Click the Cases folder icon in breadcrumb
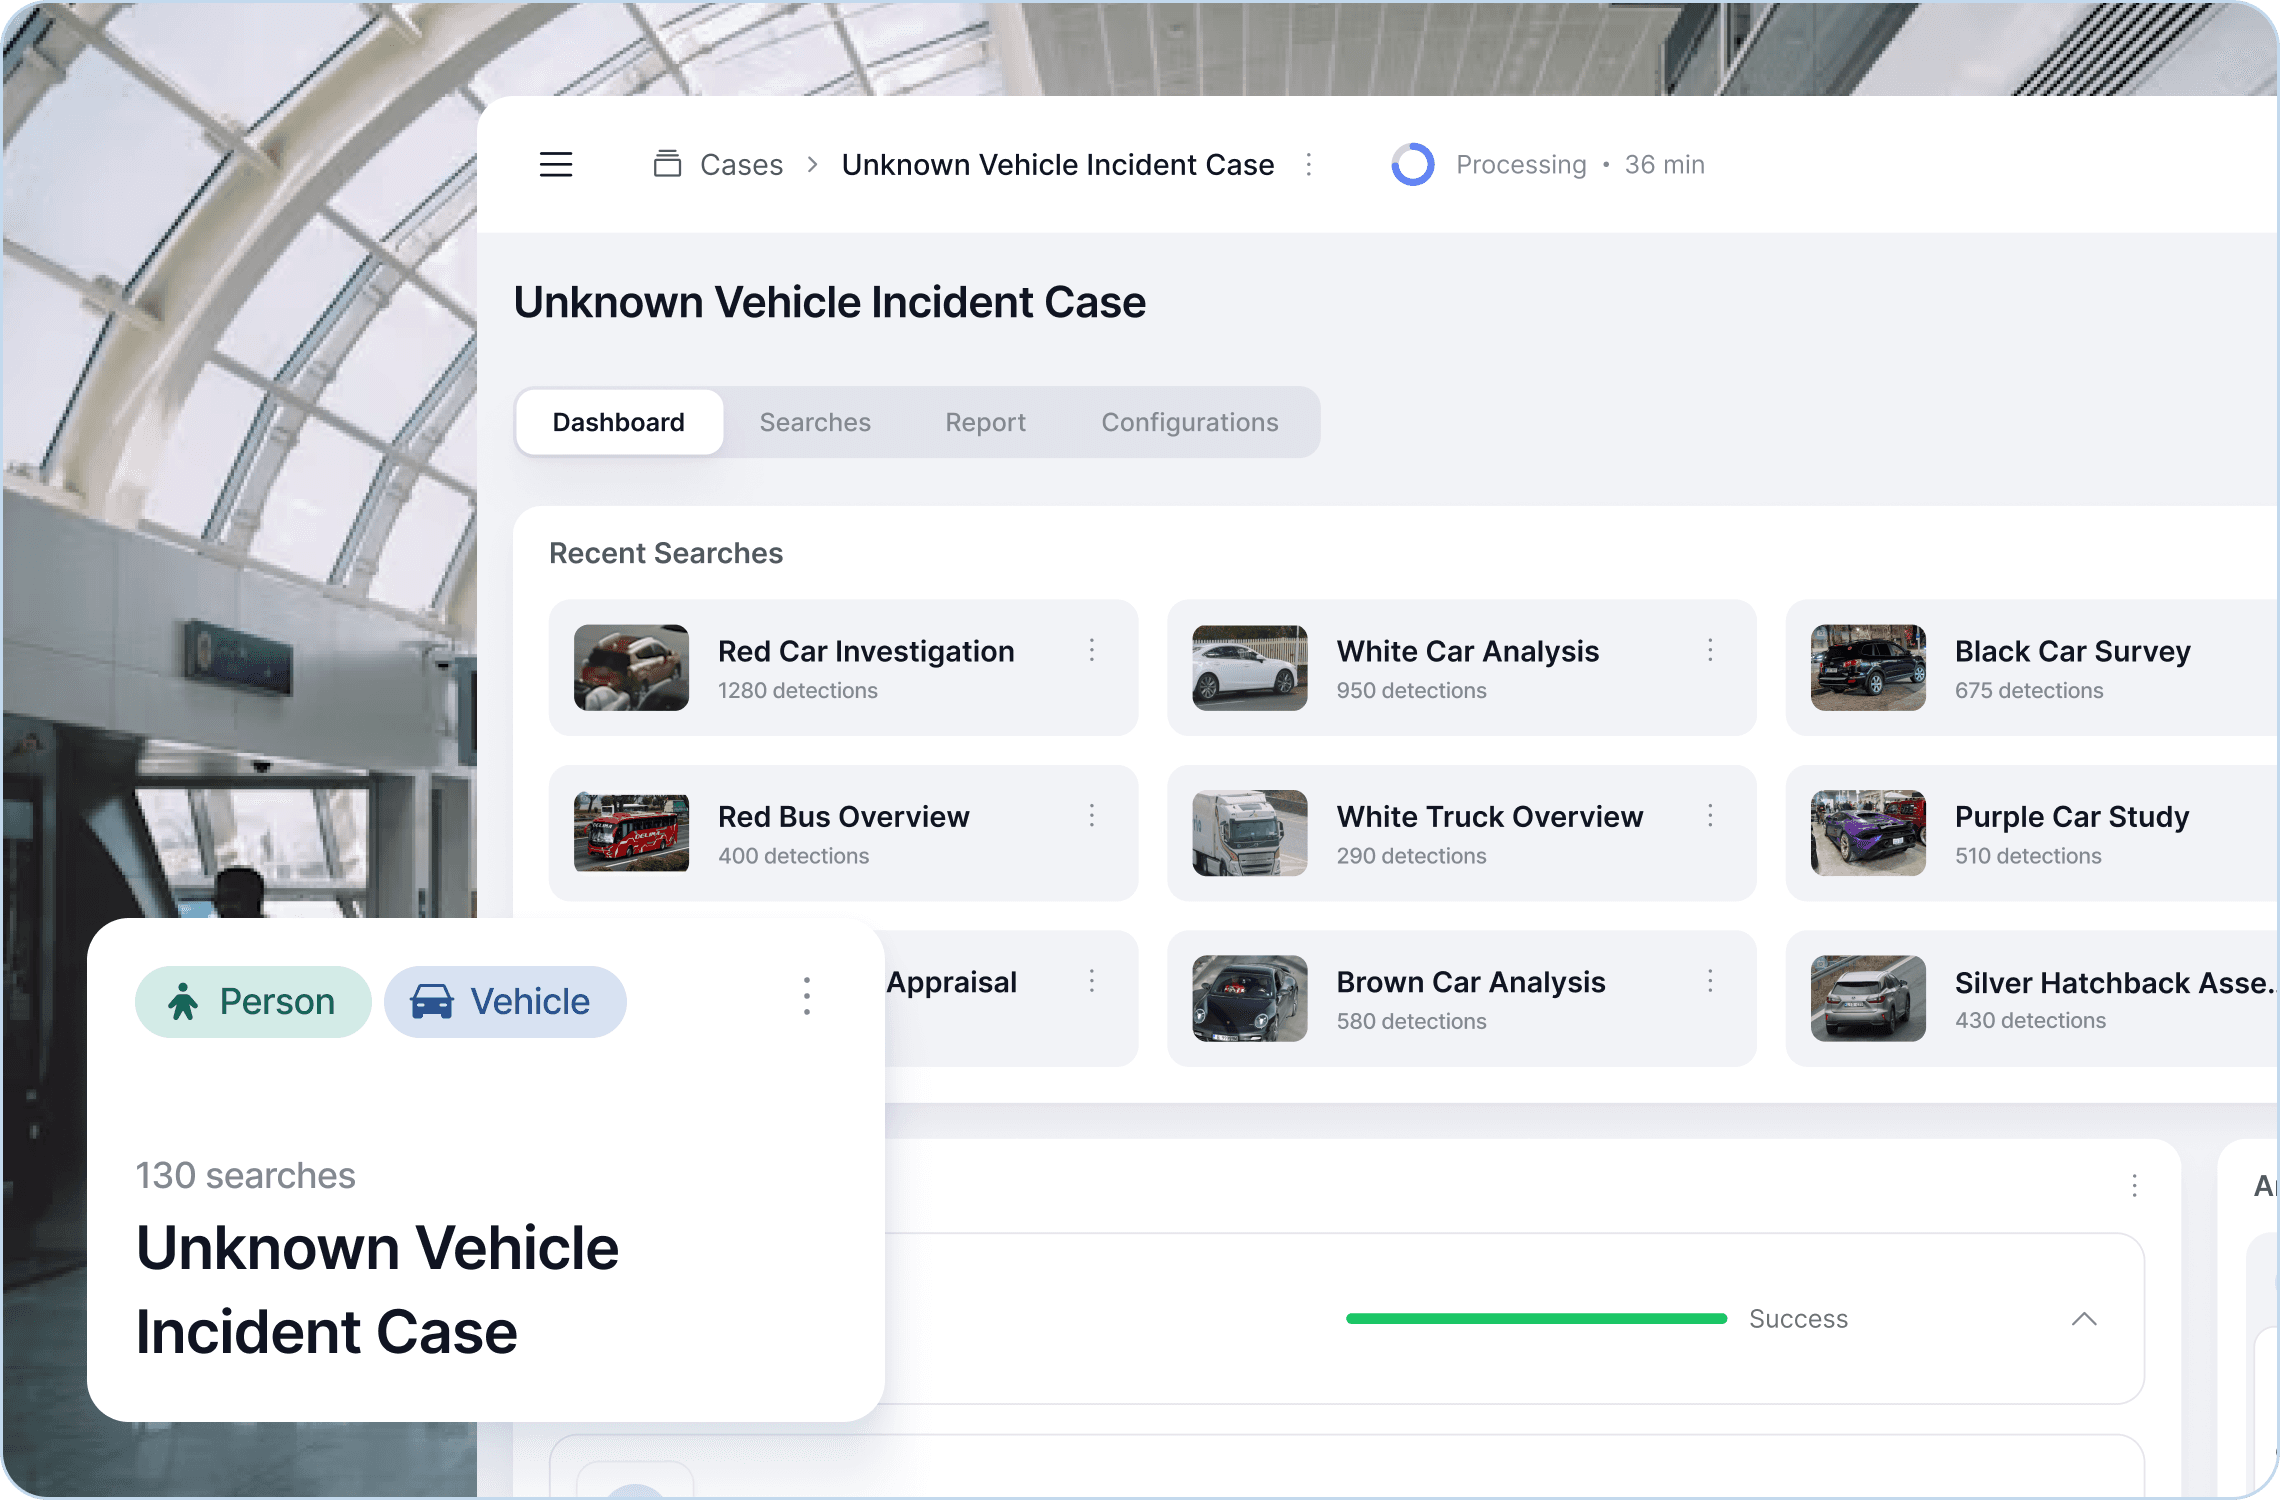 tap(667, 164)
